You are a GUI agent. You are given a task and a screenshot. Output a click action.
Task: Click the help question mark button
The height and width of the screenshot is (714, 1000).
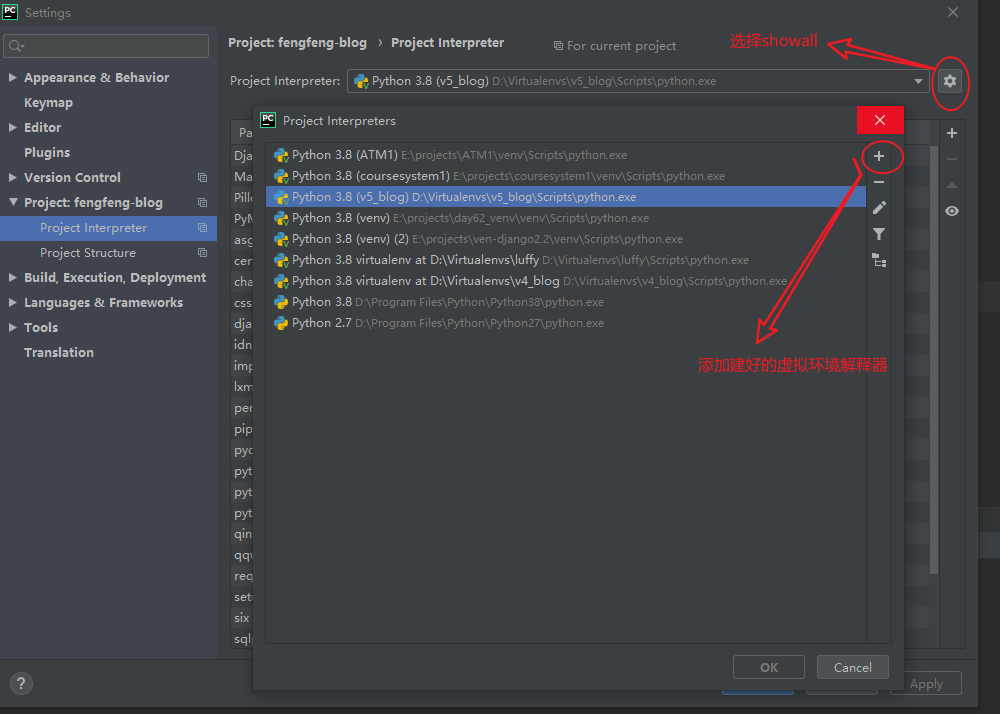point(21,683)
